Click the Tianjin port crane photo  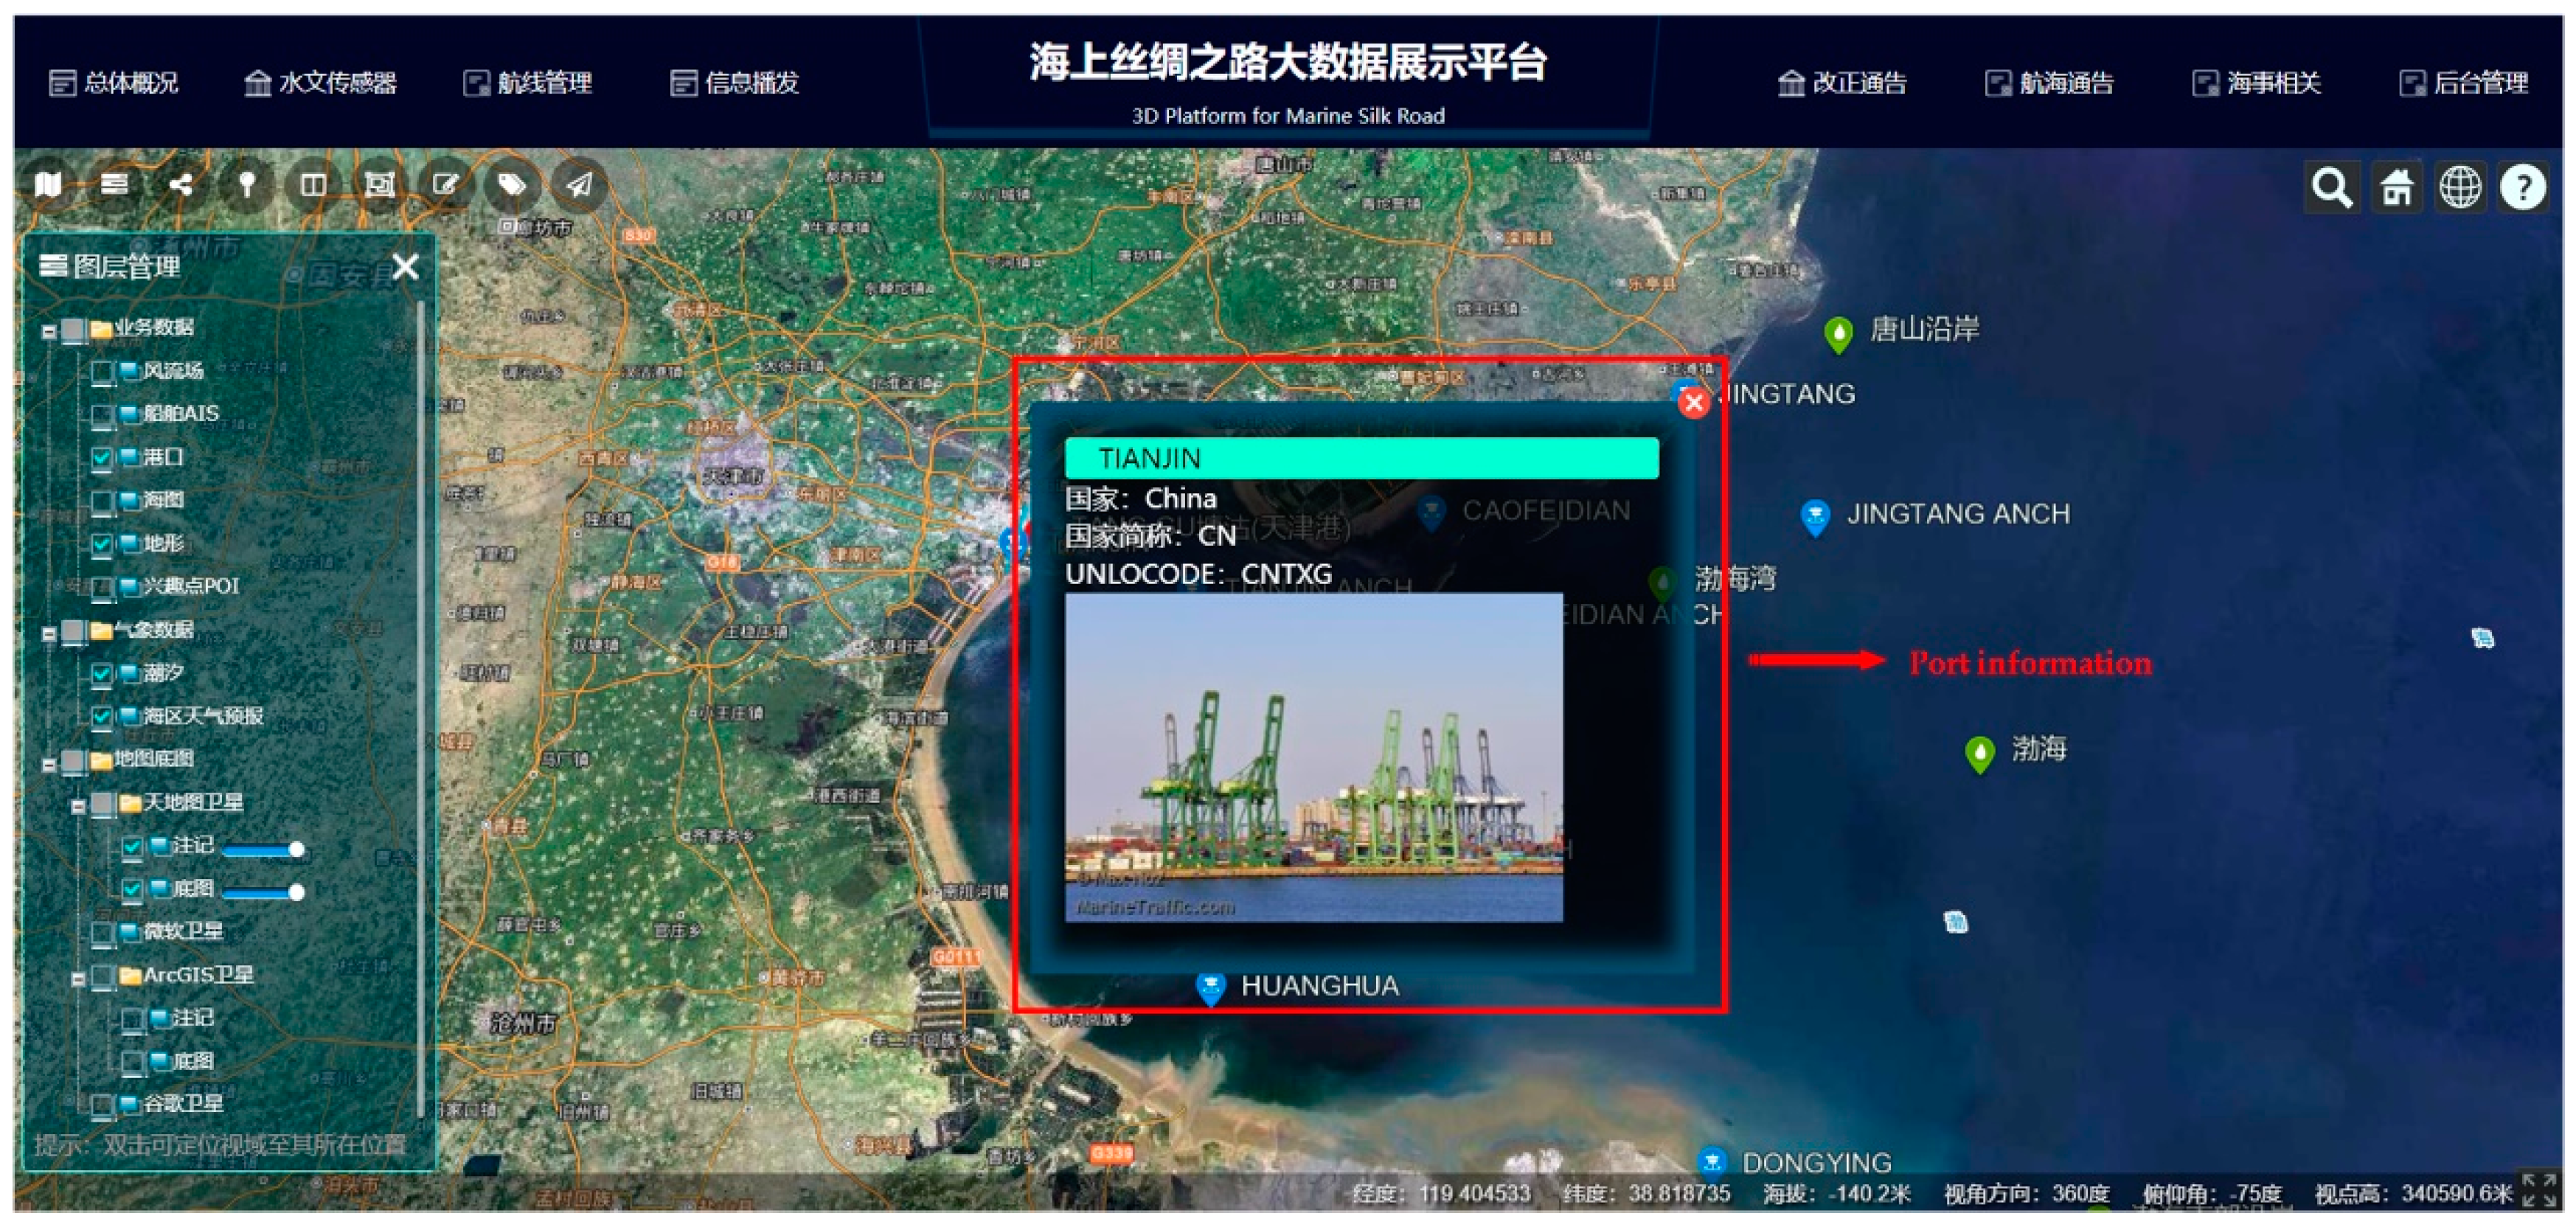click(x=1313, y=757)
